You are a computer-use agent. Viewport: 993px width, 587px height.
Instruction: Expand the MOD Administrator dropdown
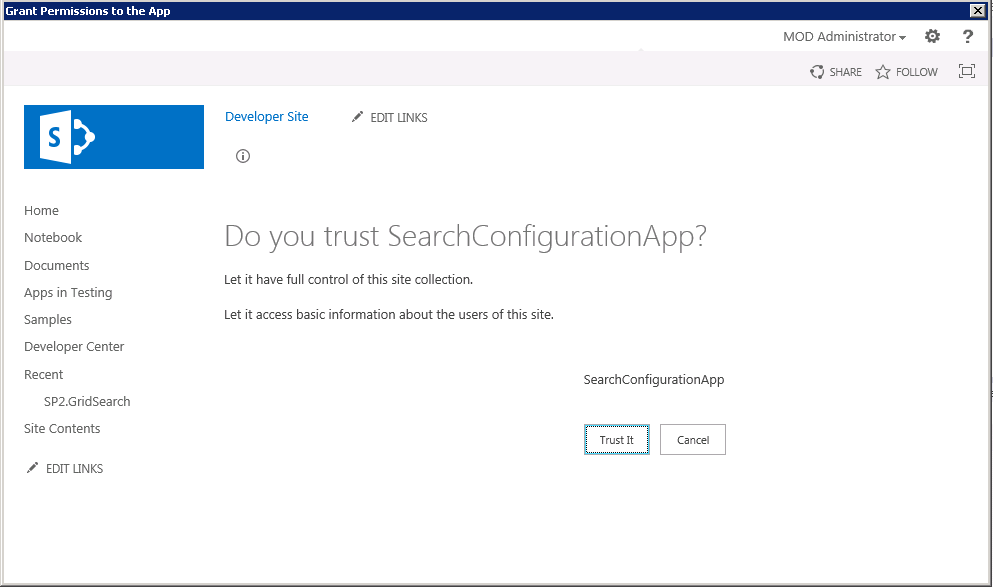844,37
